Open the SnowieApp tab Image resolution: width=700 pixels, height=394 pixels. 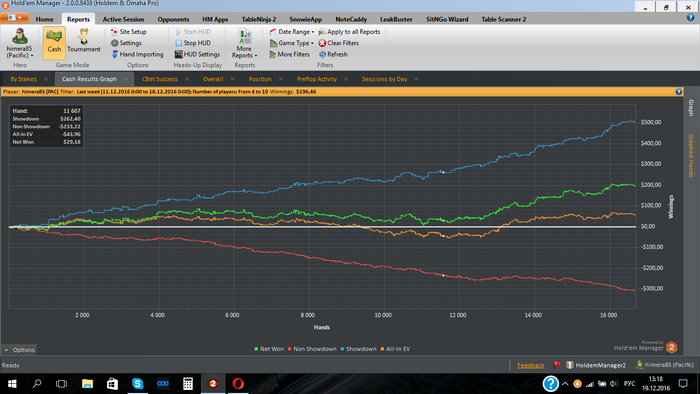(305, 19)
